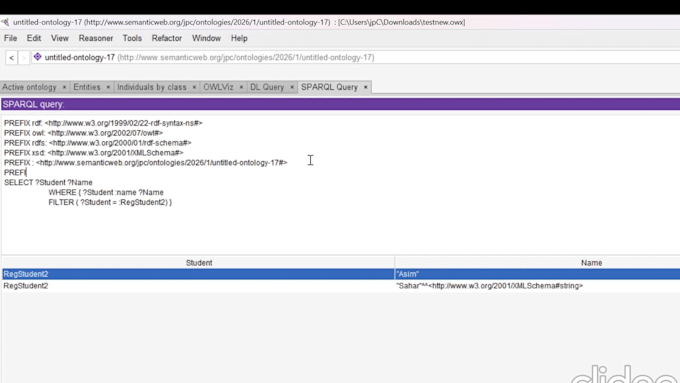Screen dimensions: 680x383
Task: Click the SPARQL query panel header
Action: [340, 104]
